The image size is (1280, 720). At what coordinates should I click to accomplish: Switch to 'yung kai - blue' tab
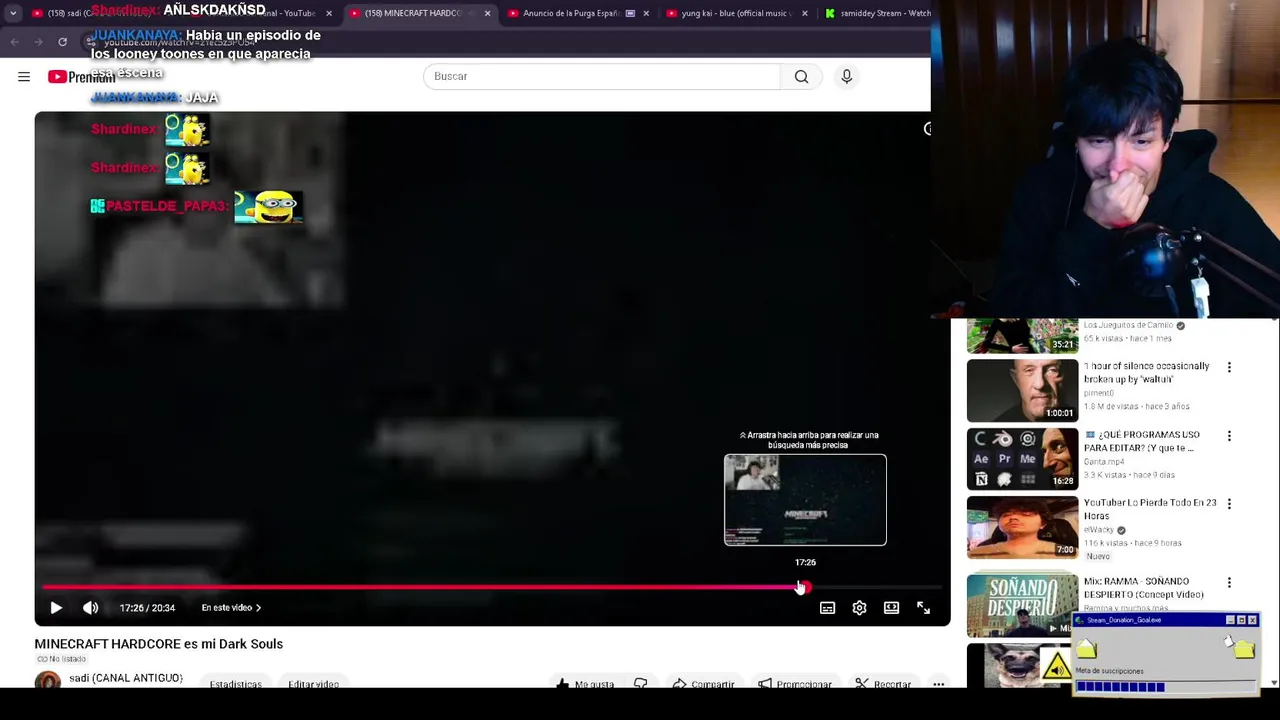coord(735,13)
